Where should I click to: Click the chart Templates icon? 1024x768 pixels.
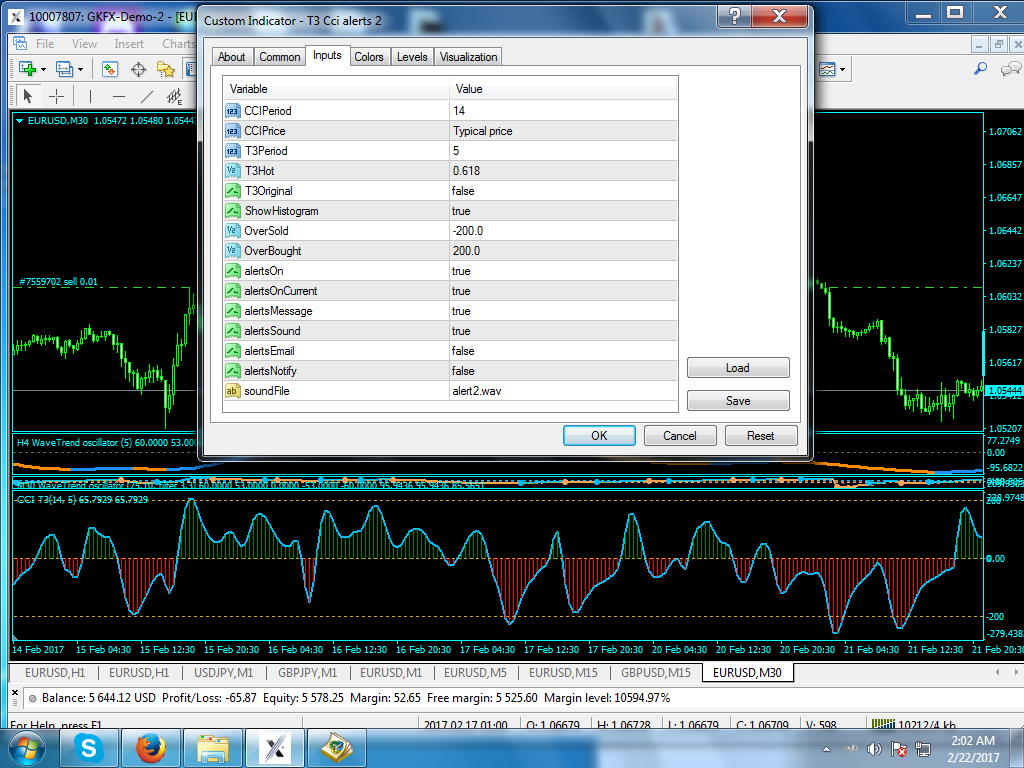click(x=827, y=69)
